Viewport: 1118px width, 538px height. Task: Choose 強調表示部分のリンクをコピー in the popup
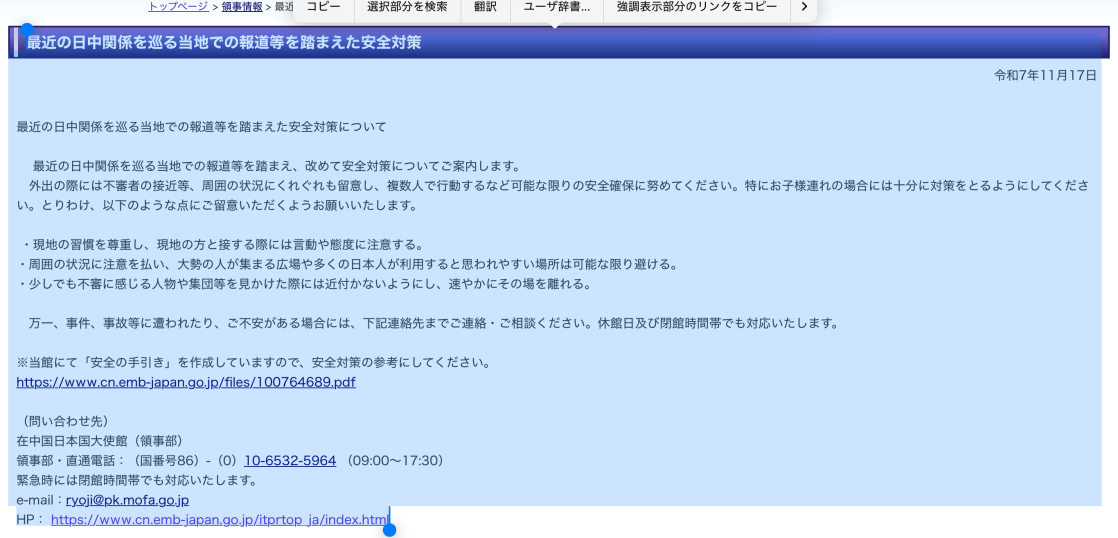[696, 7]
